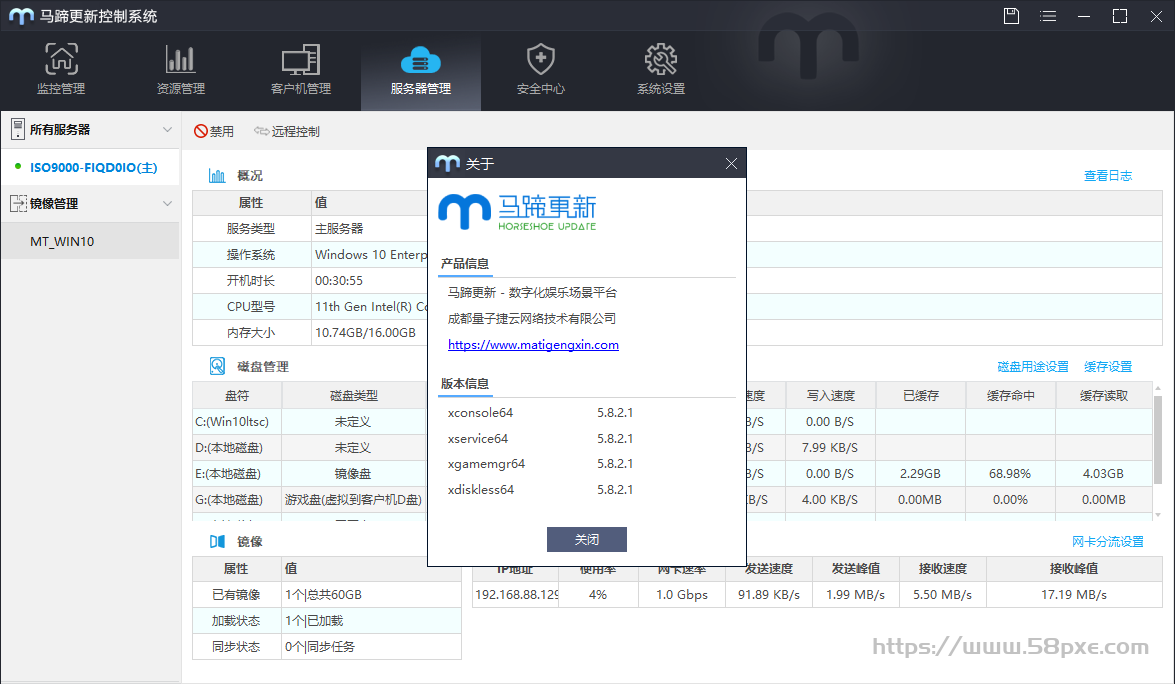Screen dimensions: 1175x684
Task: Collapse the 所有服务器 server list
Action: click(167, 130)
